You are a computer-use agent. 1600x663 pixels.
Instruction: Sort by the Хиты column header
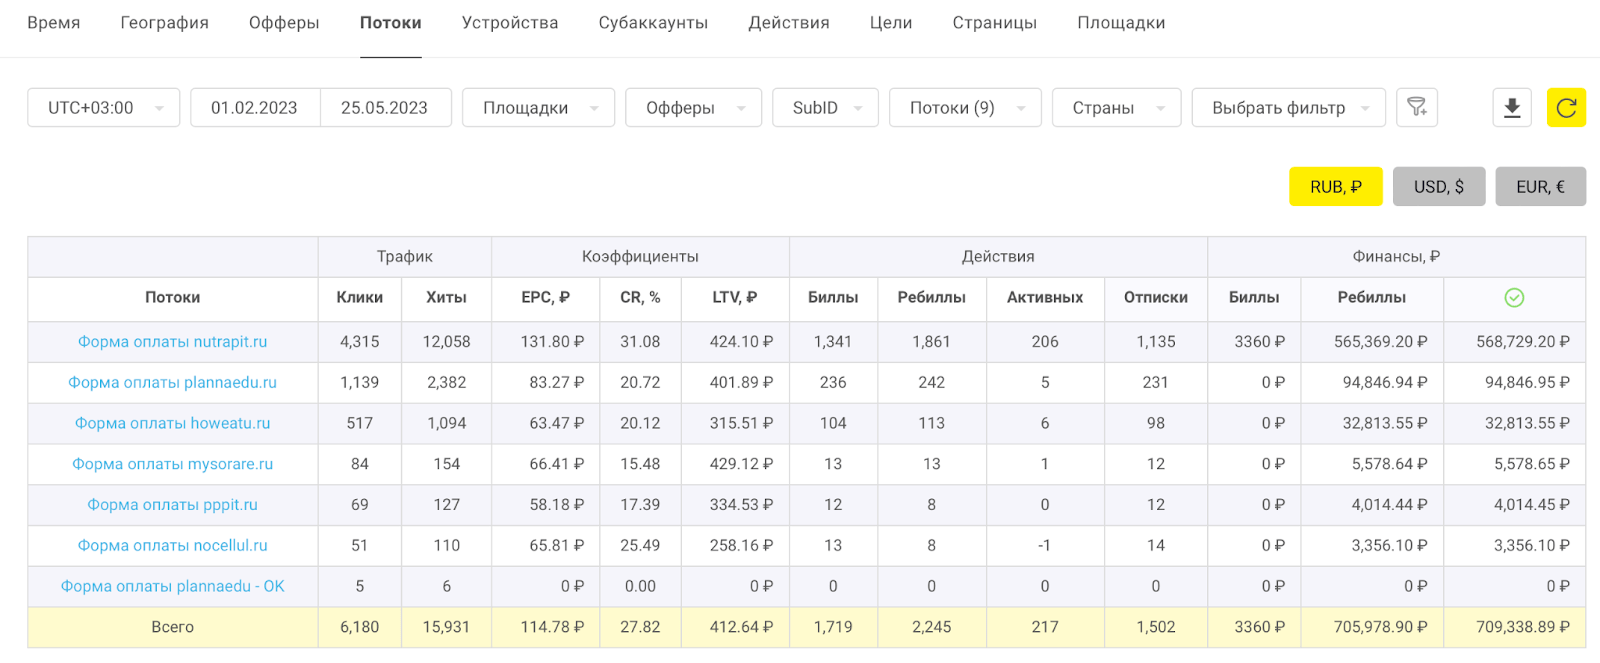coord(447,297)
